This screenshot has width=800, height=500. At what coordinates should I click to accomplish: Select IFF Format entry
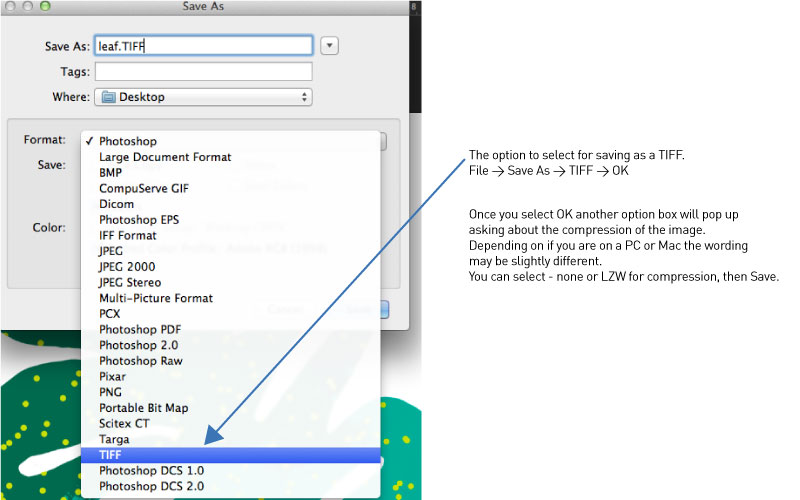[x=231, y=236]
